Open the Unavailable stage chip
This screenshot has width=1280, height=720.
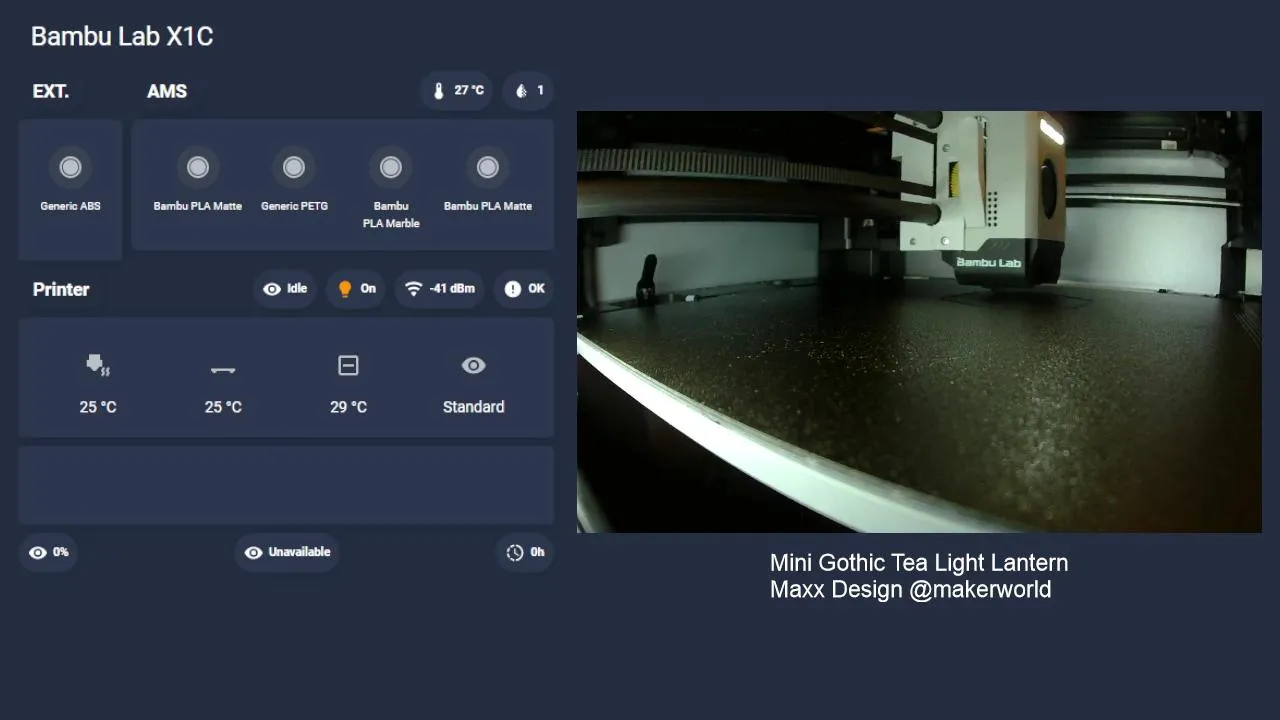coord(287,552)
